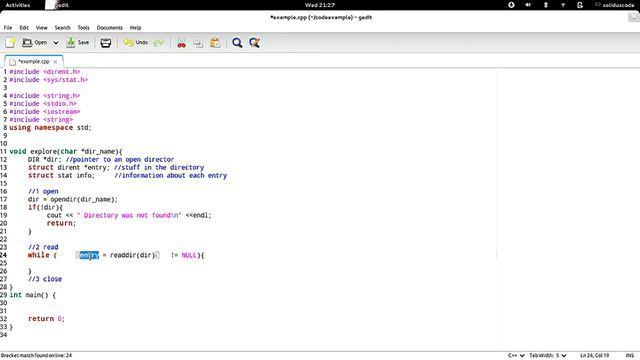Click the highlighted word entry on line 24
The height and width of the screenshot is (360, 640).
89,255
